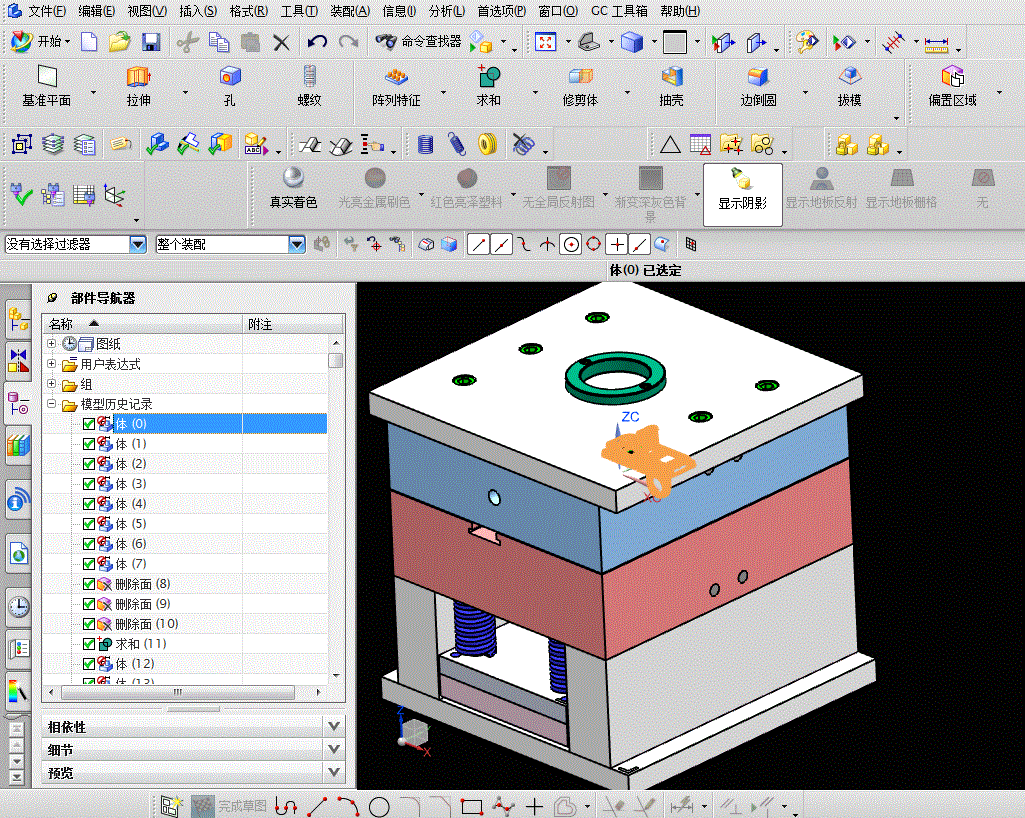Click the Part Navigator sidebar icon
Viewport: 1025px width, 818px height.
18,403
